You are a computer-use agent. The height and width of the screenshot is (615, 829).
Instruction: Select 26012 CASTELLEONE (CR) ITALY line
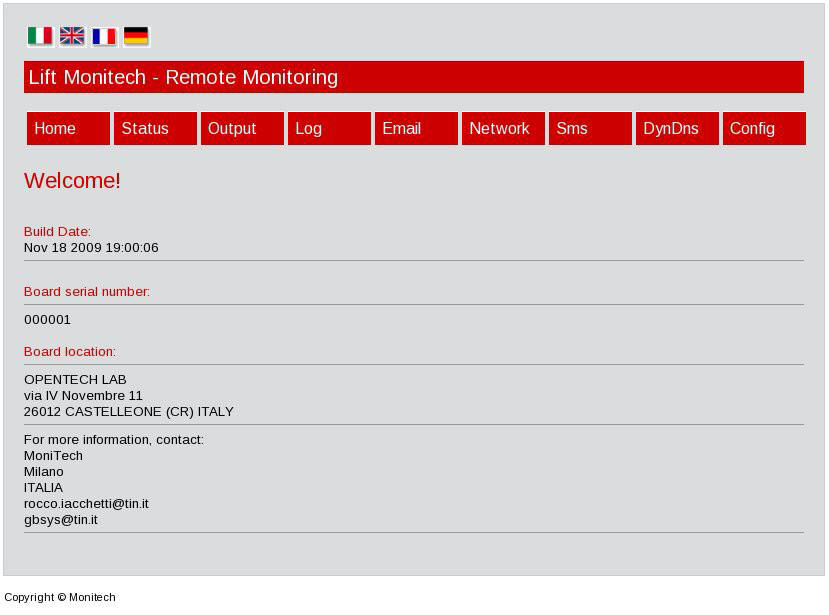point(128,411)
